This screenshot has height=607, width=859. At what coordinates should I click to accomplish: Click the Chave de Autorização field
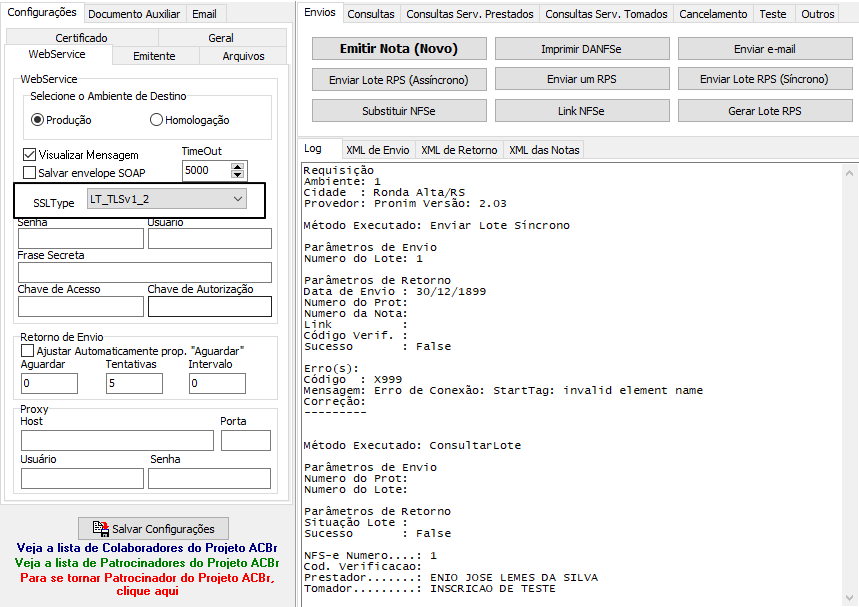pos(210,306)
